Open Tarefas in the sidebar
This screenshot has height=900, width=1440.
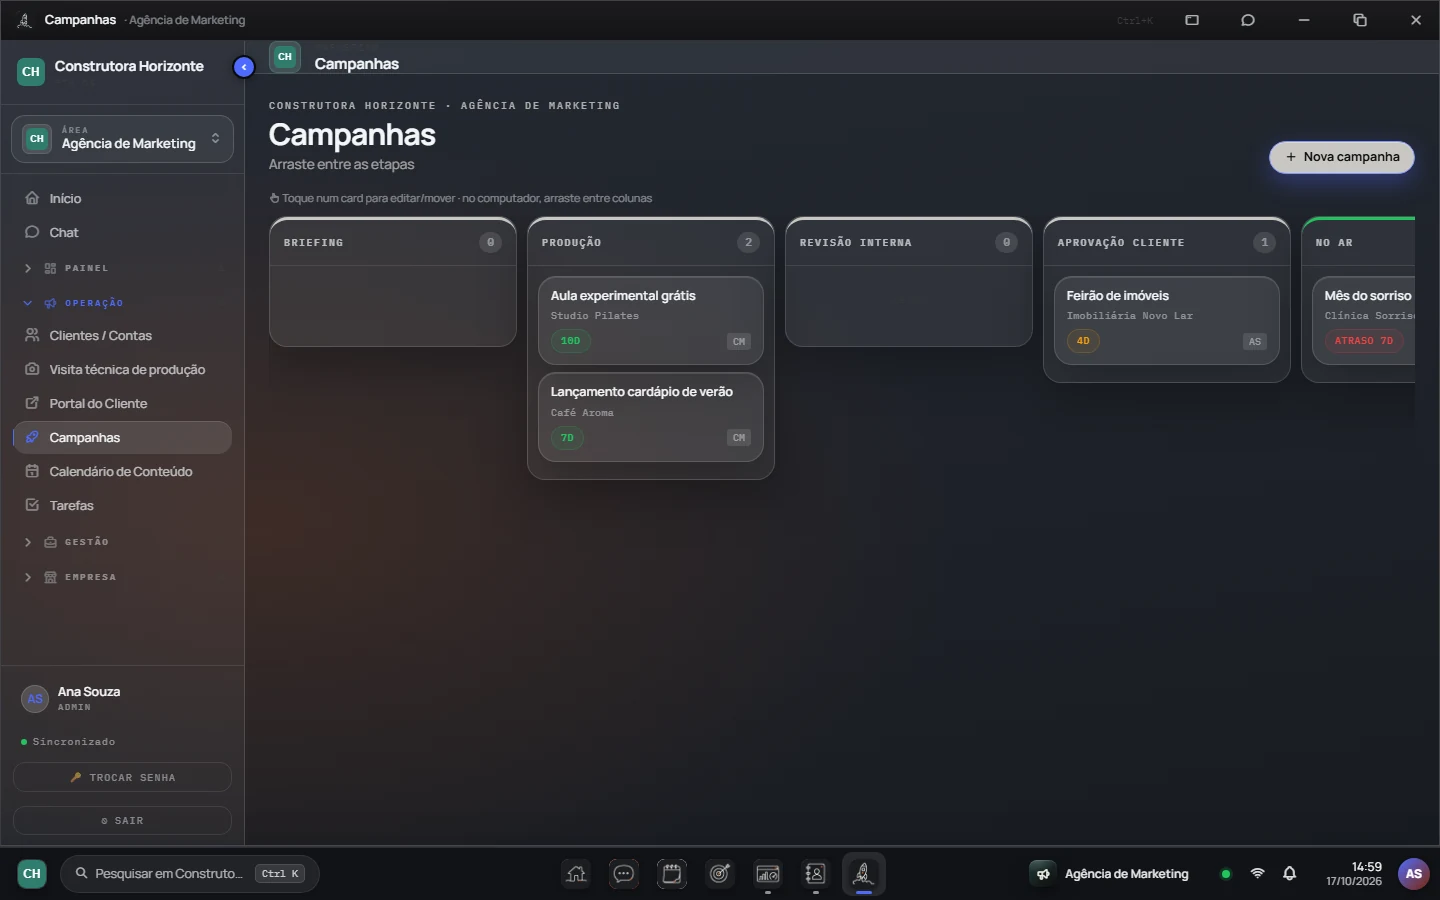coord(122,506)
